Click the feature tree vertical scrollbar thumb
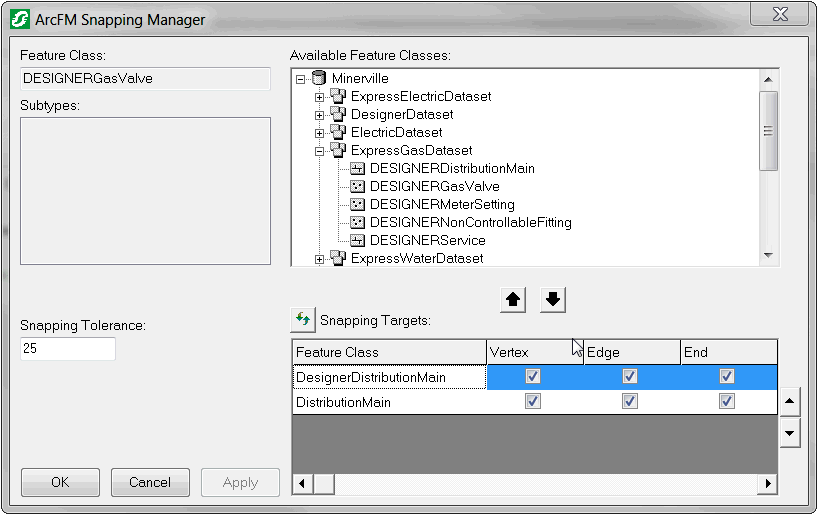Viewport: 818px width, 515px height. pos(768,131)
